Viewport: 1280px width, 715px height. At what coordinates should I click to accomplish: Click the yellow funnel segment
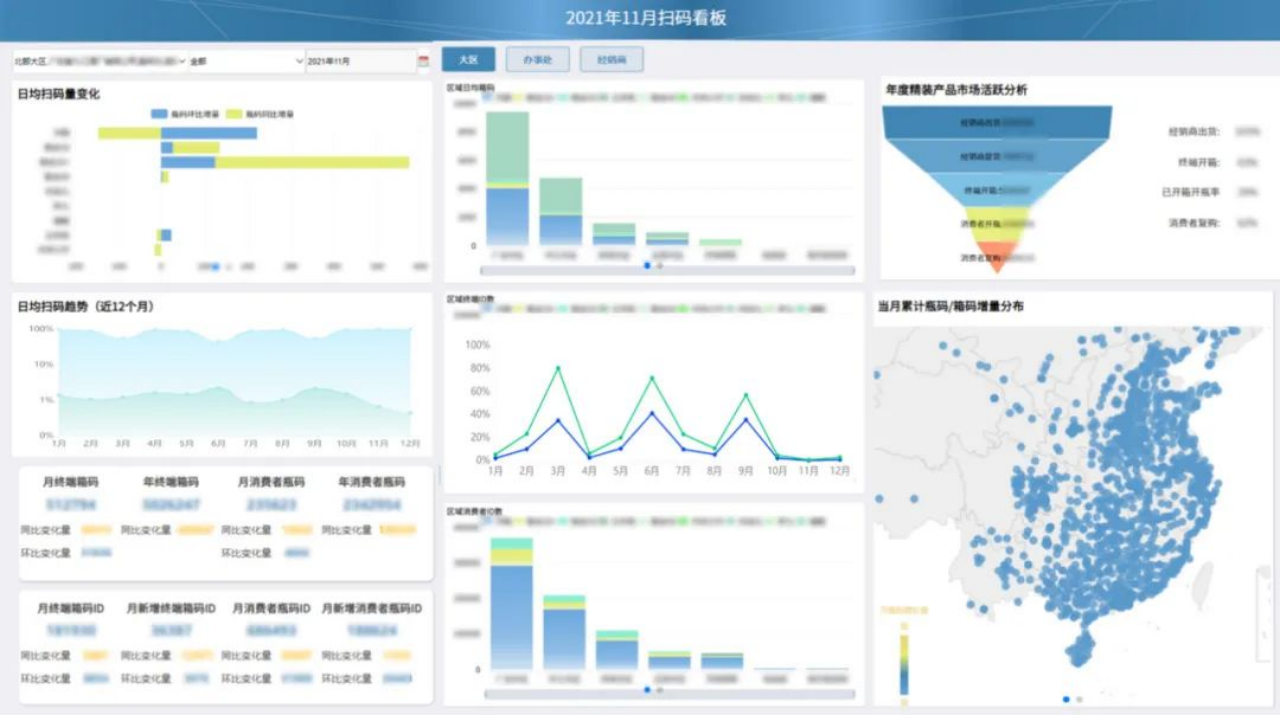point(995,224)
